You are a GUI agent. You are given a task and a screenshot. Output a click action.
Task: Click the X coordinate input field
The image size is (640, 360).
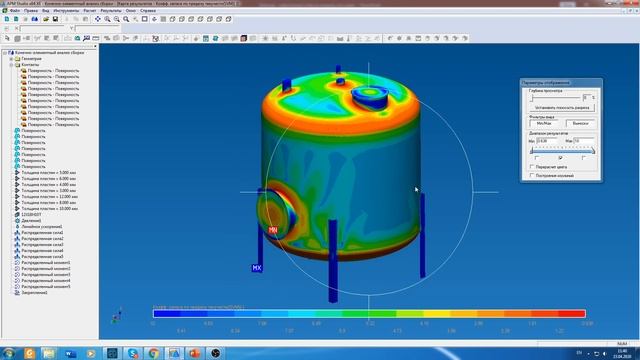(x=42, y=29)
